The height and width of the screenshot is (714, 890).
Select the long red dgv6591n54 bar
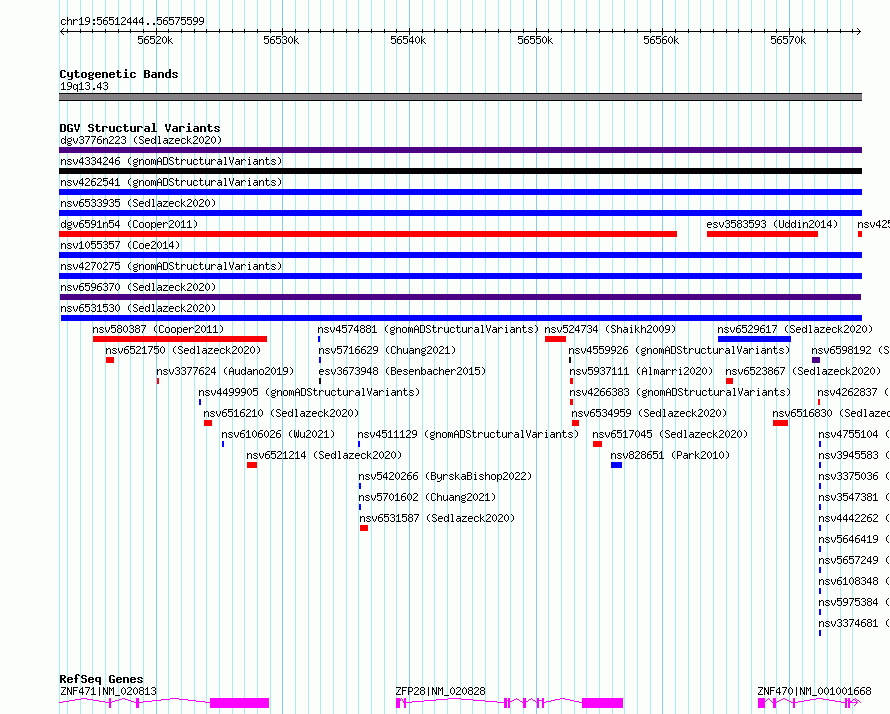(x=368, y=234)
